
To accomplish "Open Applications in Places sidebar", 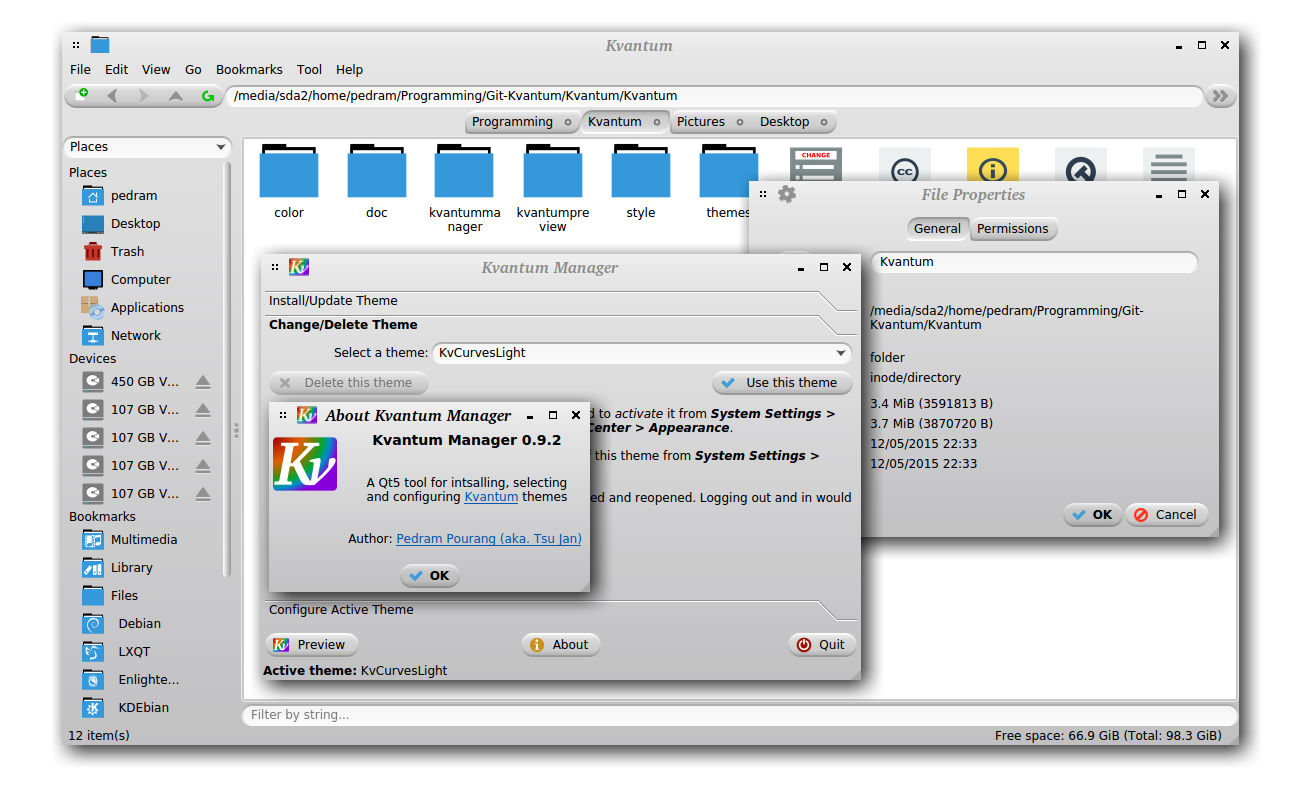I will pyautogui.click(x=133, y=307).
